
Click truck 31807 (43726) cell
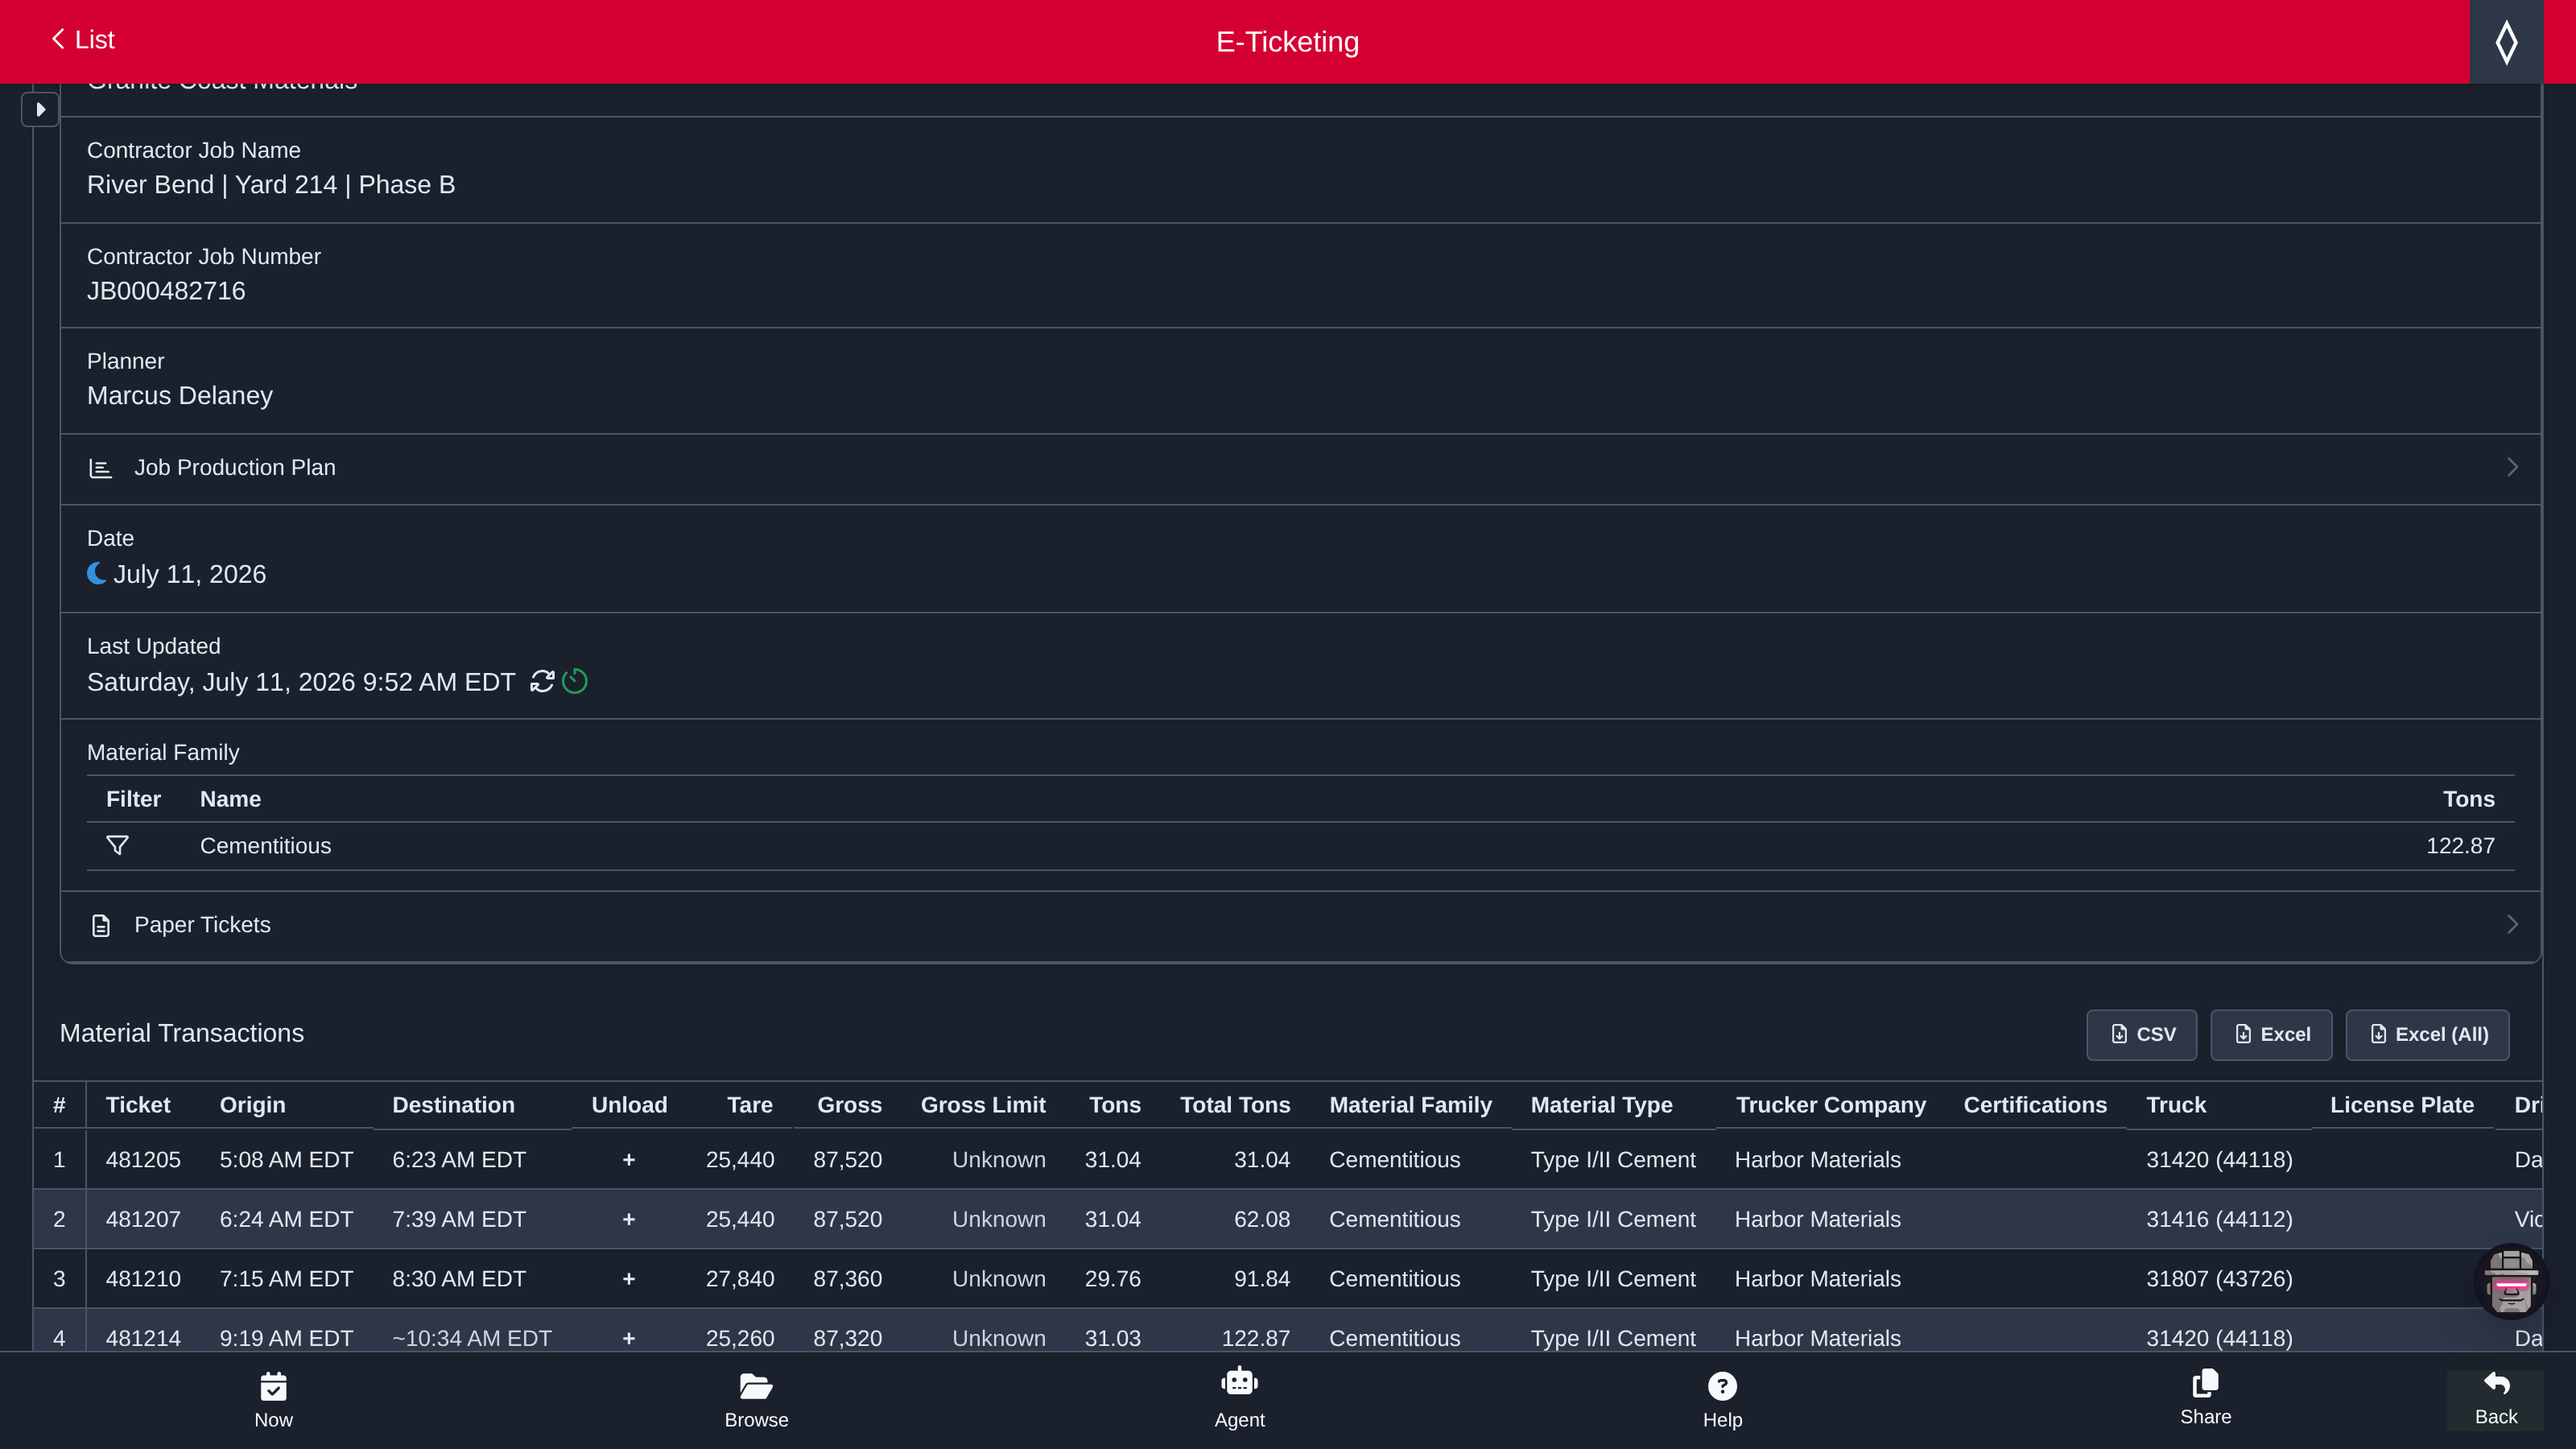2219,1279
